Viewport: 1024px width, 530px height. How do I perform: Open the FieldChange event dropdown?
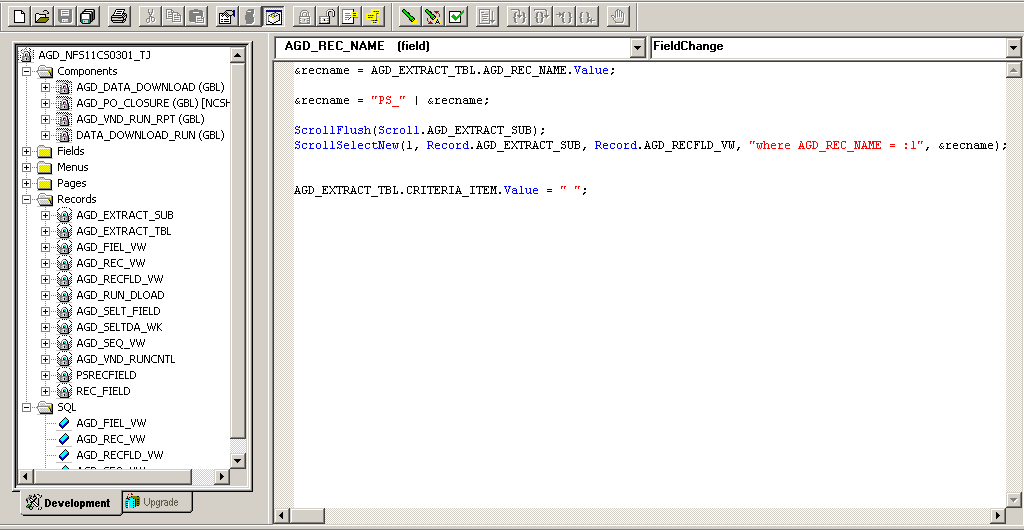pyautogui.click(x=1014, y=47)
